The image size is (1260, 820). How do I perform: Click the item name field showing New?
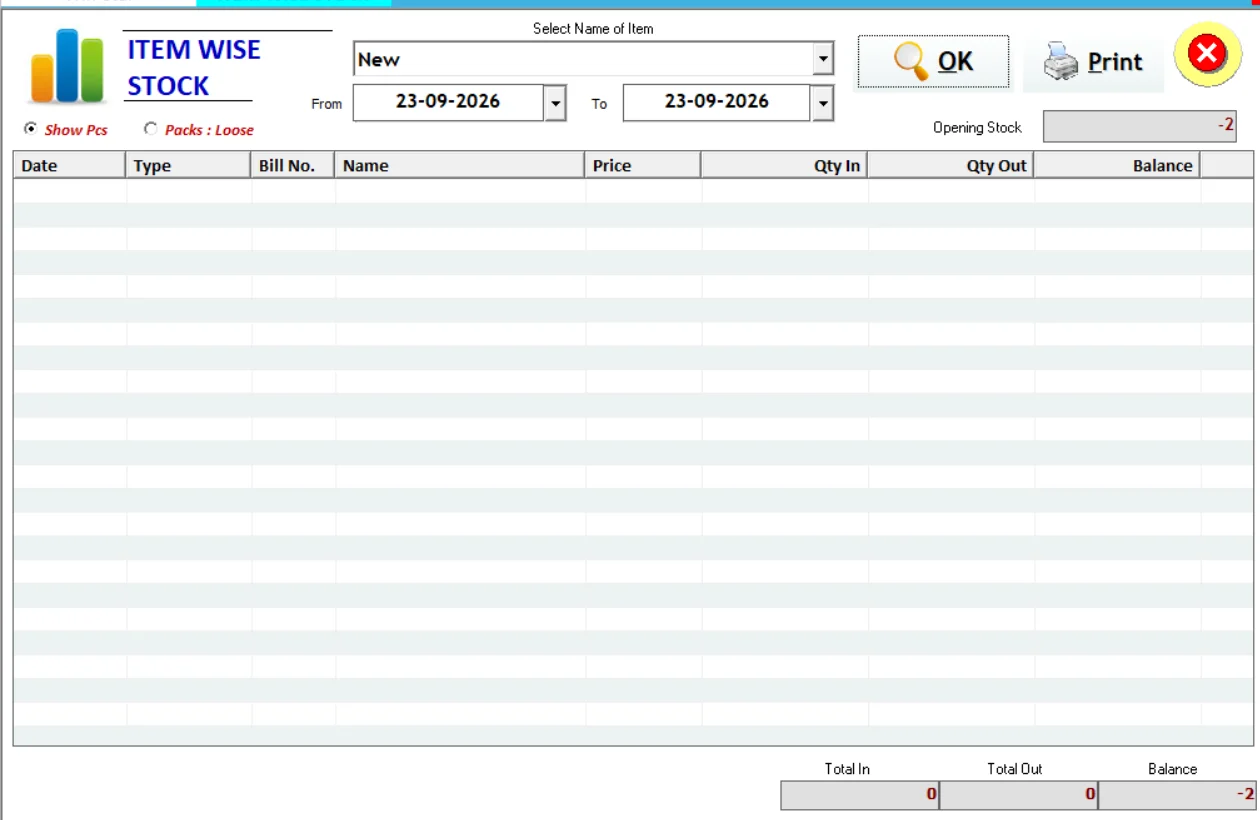(x=583, y=59)
